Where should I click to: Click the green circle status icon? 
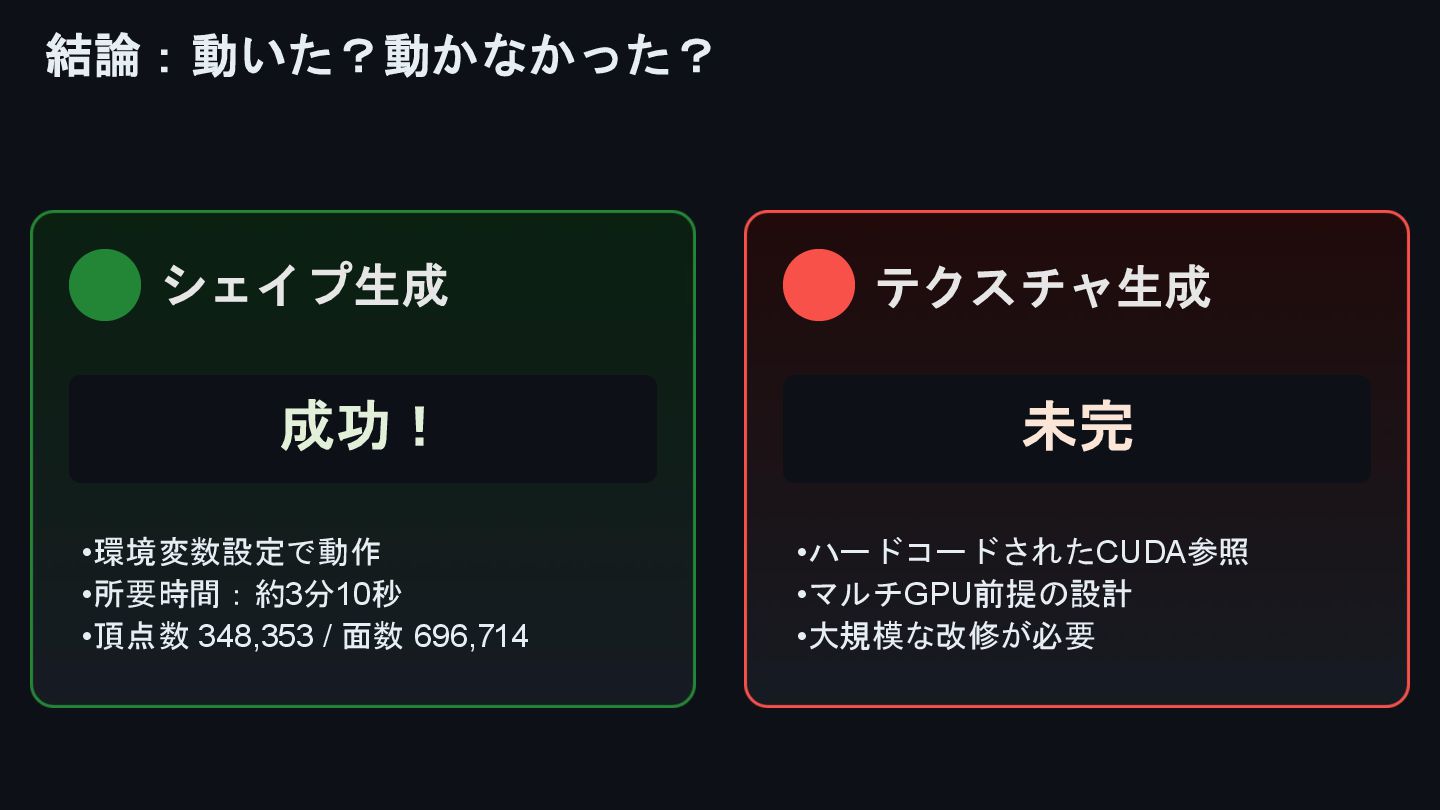coord(105,285)
